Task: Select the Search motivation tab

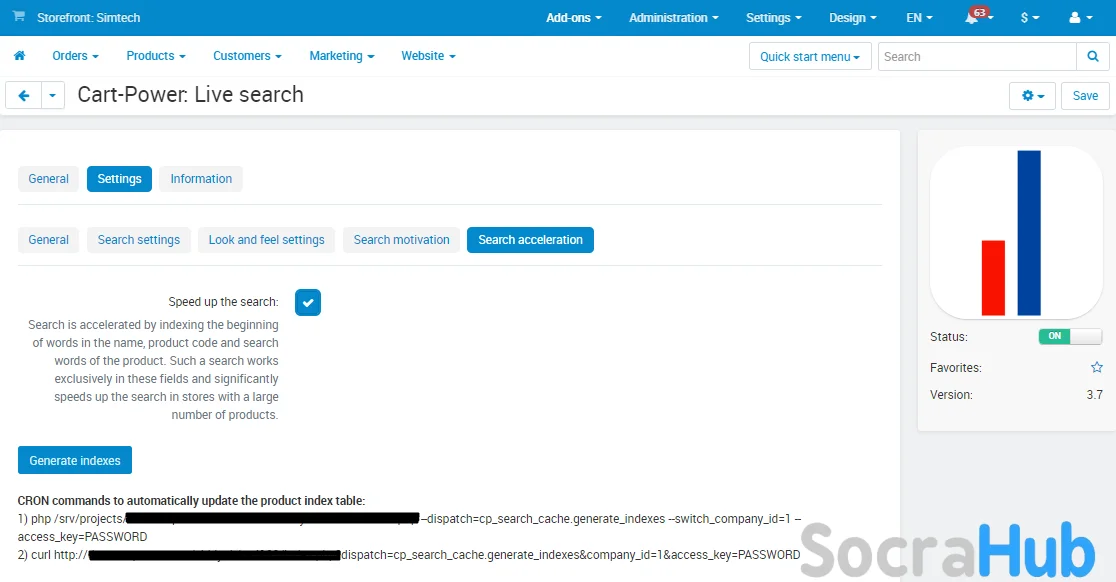Action: coord(401,240)
